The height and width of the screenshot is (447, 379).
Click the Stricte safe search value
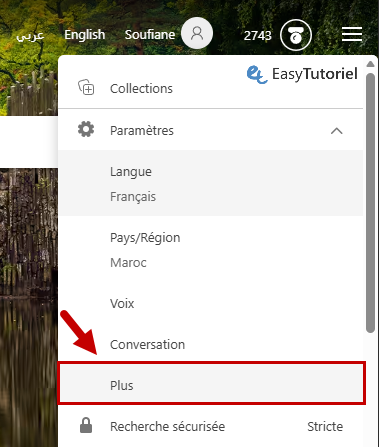(x=325, y=426)
